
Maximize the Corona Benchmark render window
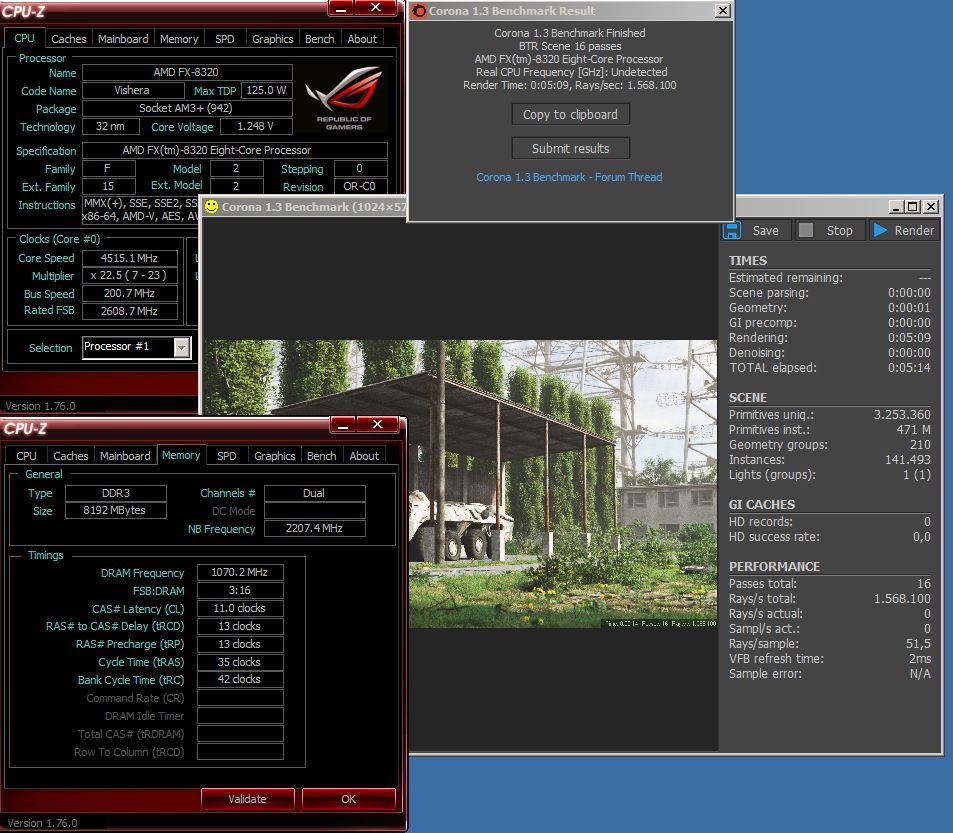(x=913, y=207)
